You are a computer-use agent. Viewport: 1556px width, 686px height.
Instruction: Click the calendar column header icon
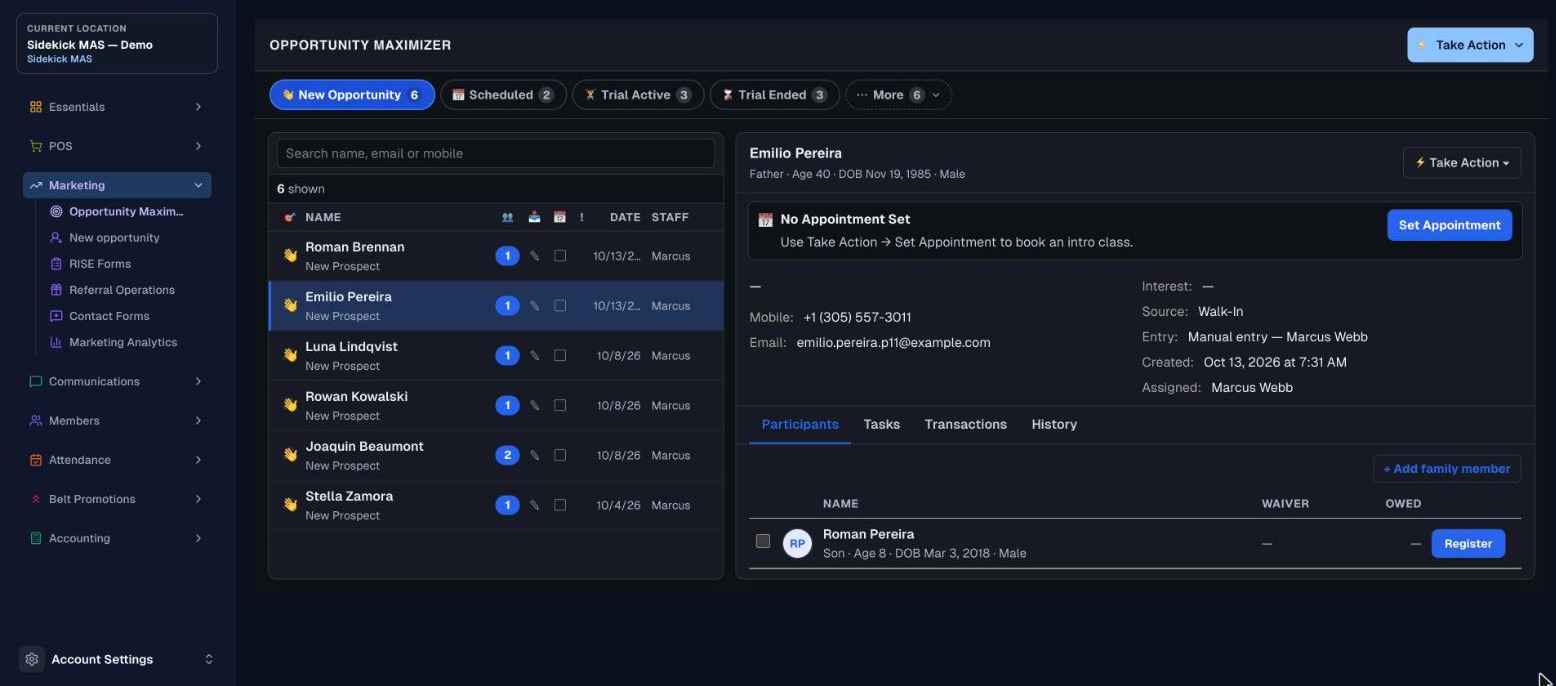point(560,217)
